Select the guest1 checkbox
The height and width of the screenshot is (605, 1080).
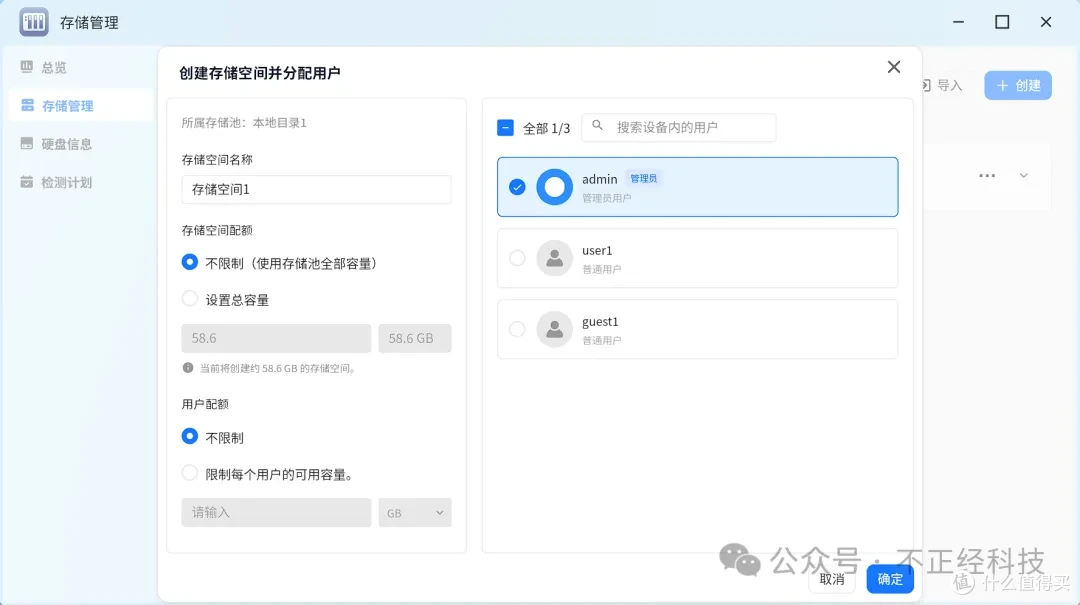517,329
